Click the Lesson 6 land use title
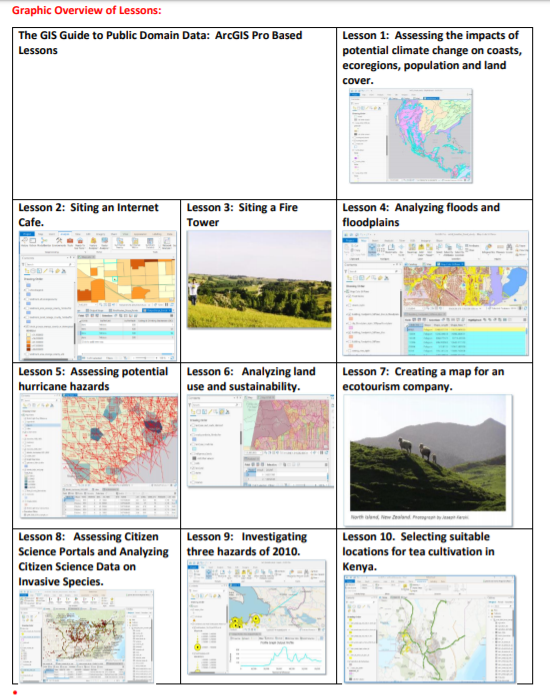 (251, 379)
